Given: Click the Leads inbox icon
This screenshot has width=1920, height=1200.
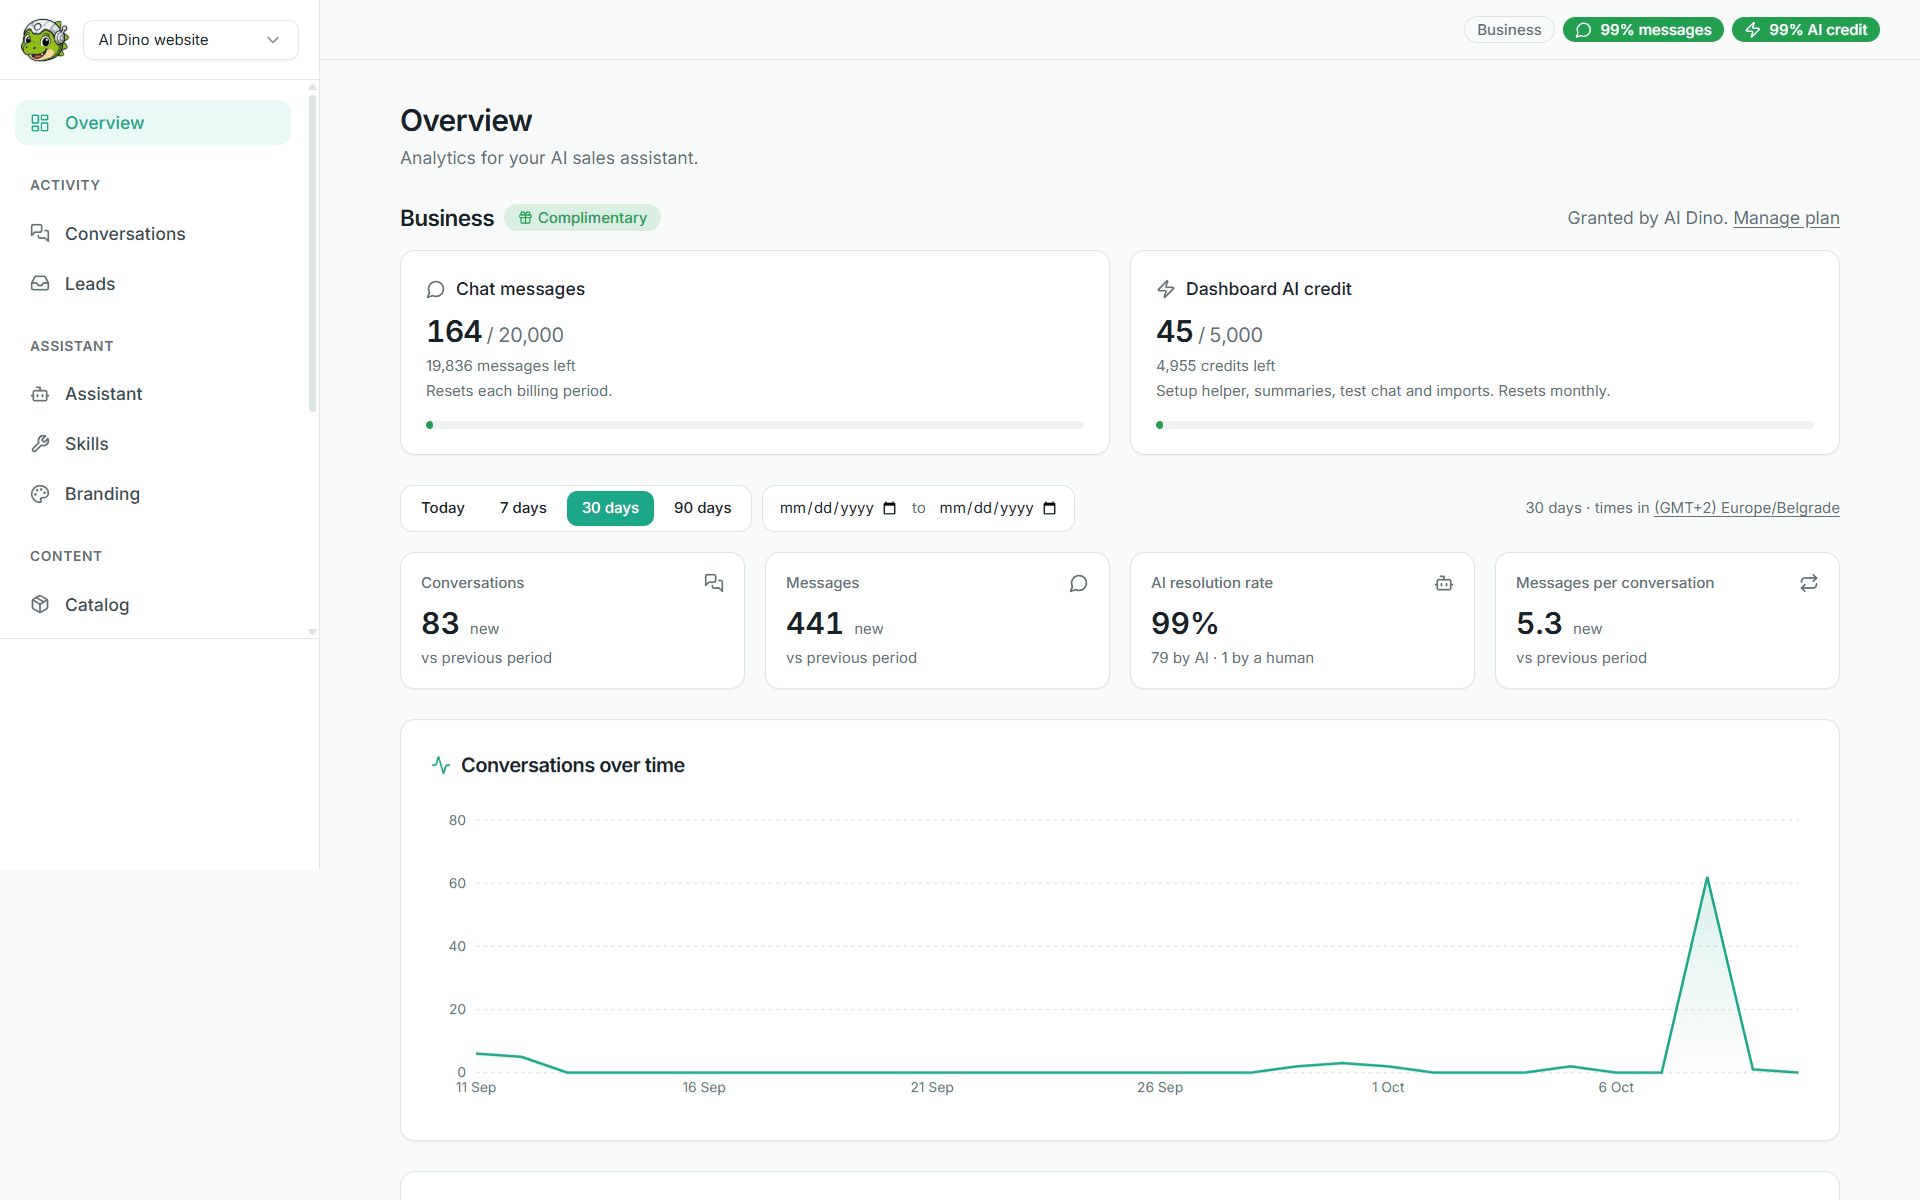Looking at the screenshot, I should click(40, 283).
